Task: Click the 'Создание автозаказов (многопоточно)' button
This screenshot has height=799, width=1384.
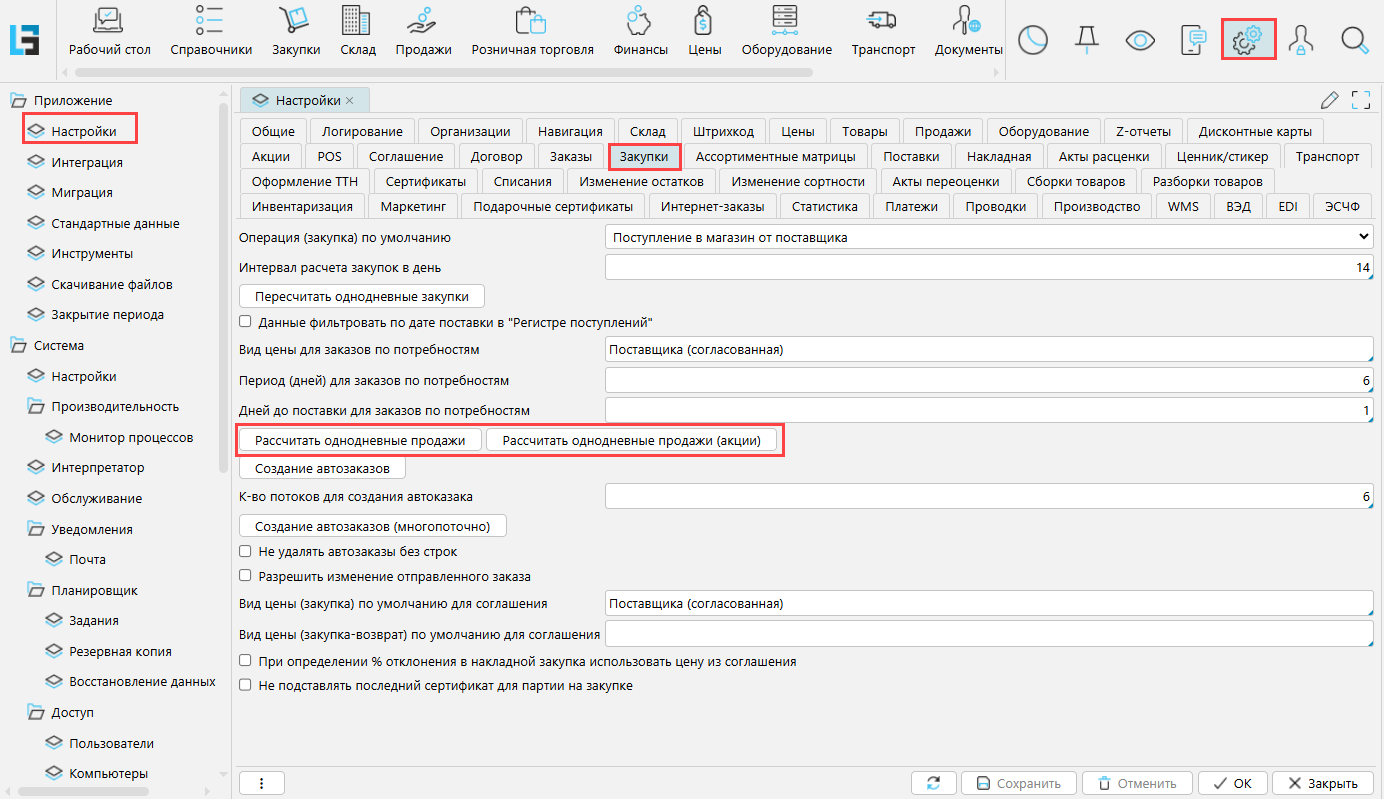Action: click(x=373, y=526)
